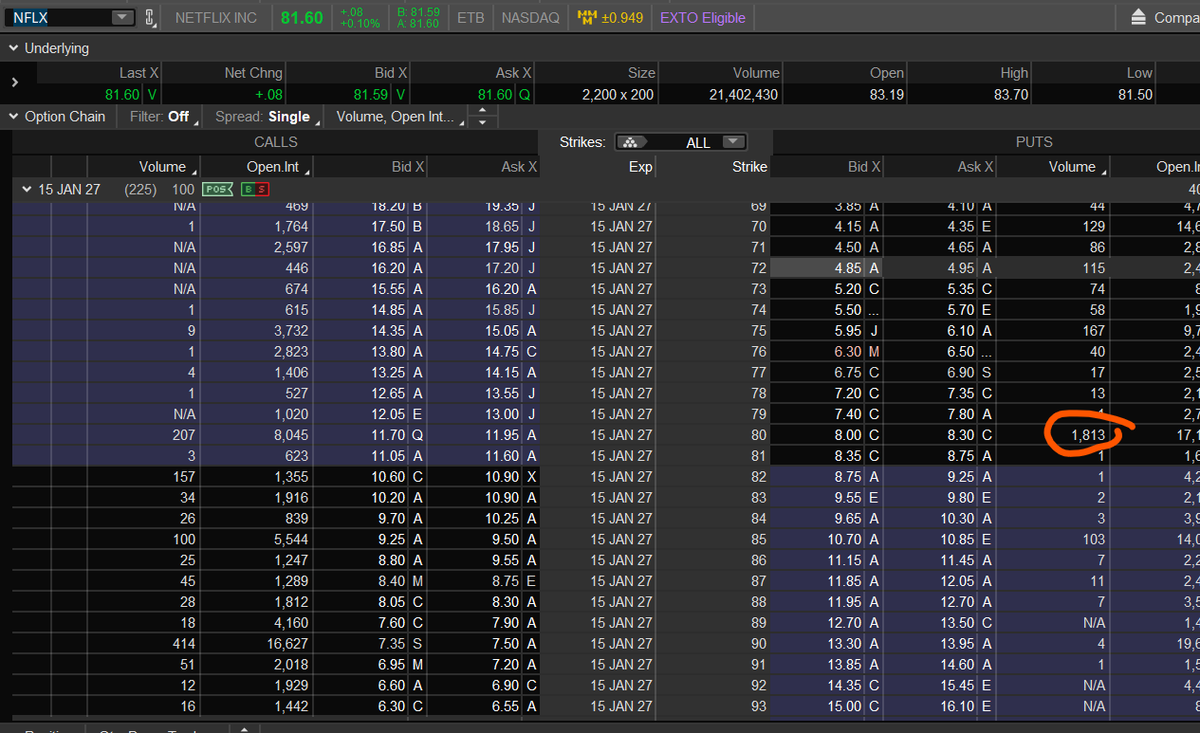Click the EXTO Eligible label
The height and width of the screenshot is (733, 1200).
pos(702,18)
